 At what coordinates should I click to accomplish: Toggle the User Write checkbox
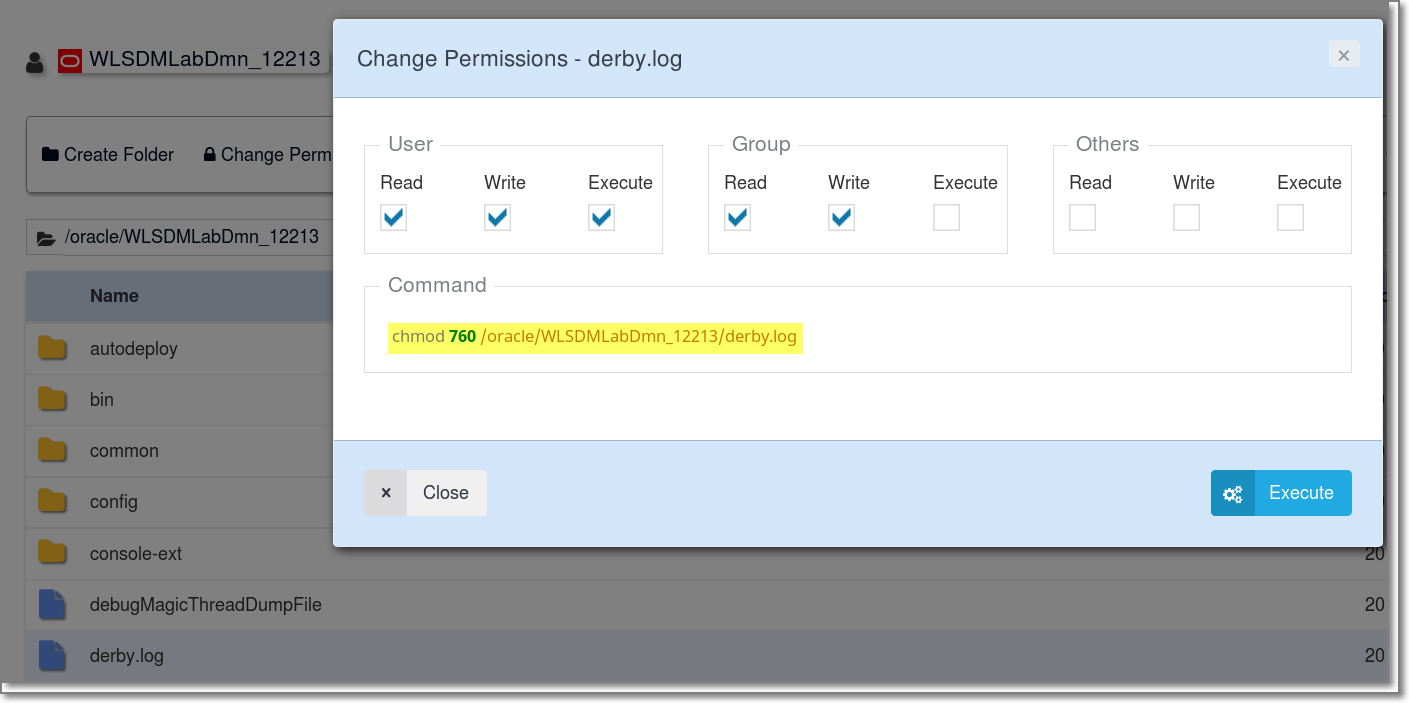tap(498, 217)
